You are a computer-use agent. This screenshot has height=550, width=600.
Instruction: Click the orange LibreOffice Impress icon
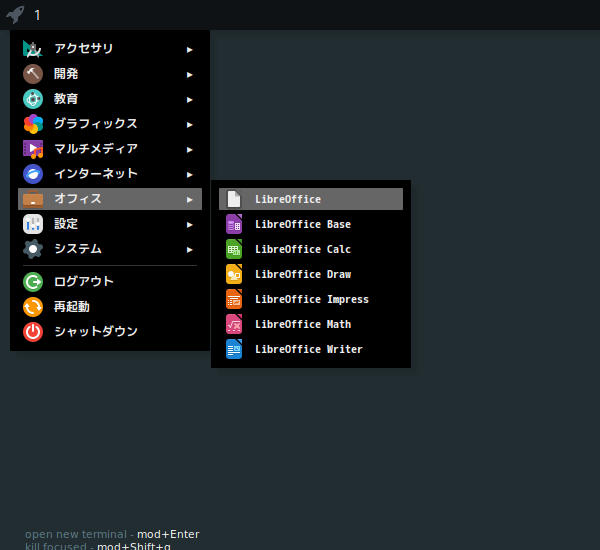234,299
